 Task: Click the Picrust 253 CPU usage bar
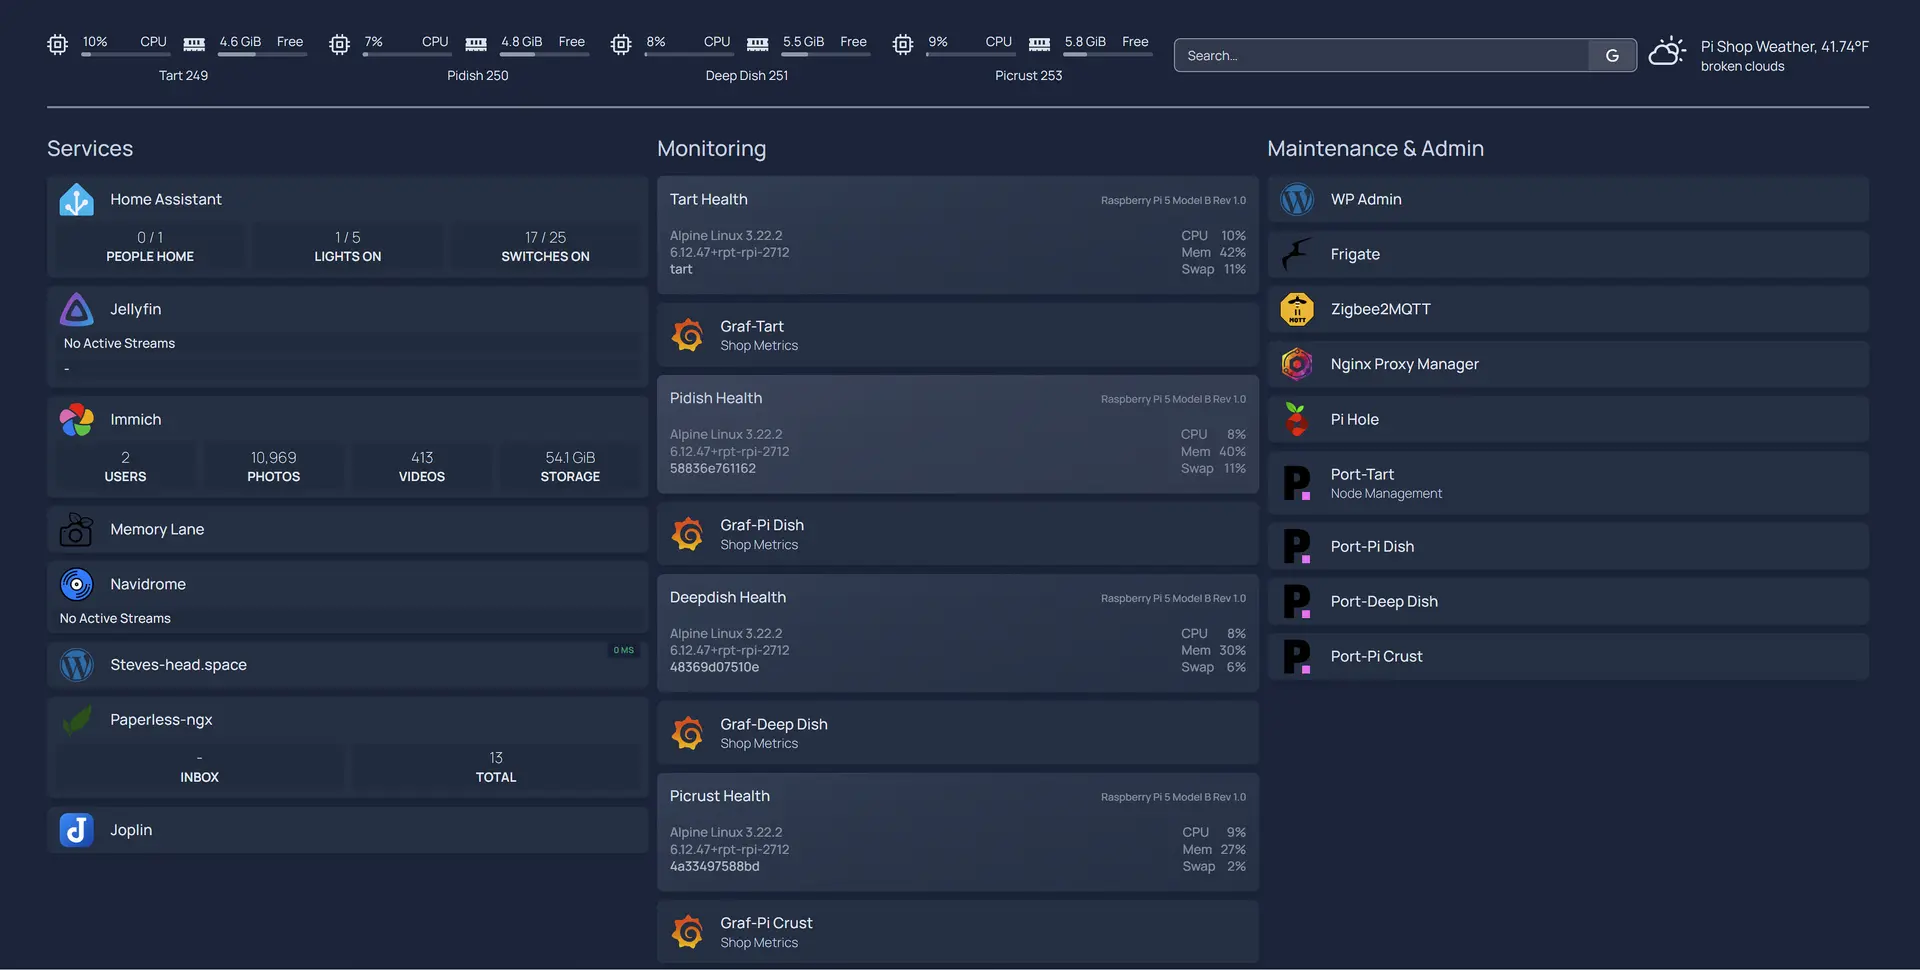coord(971,54)
